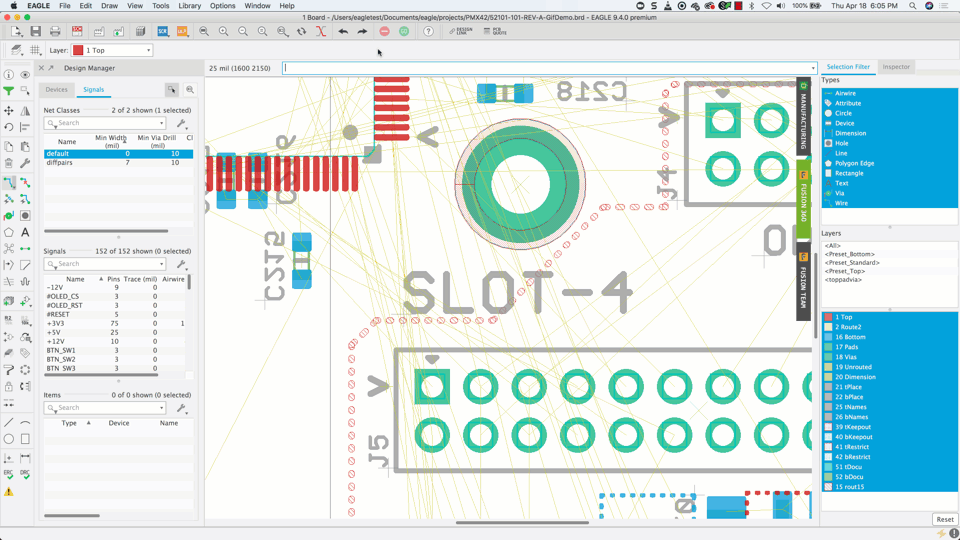Click the Delete trash tool icon
Image resolution: width=960 pixels, height=540 pixels.
point(9,163)
